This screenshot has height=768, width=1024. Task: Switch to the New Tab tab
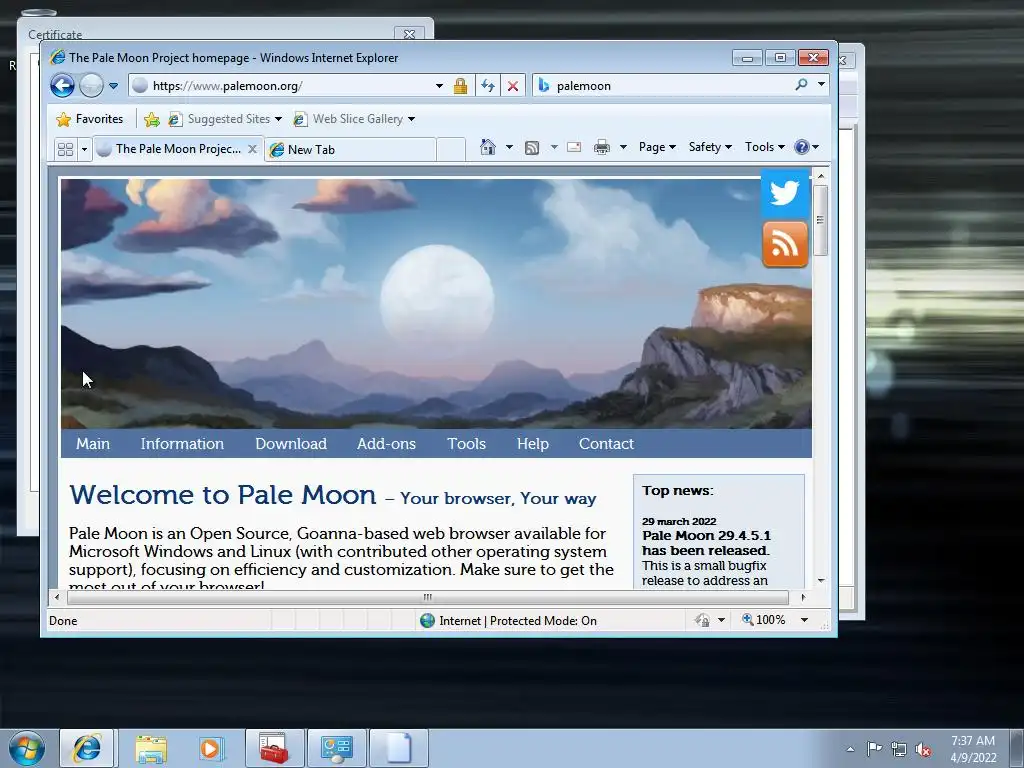[x=350, y=150]
